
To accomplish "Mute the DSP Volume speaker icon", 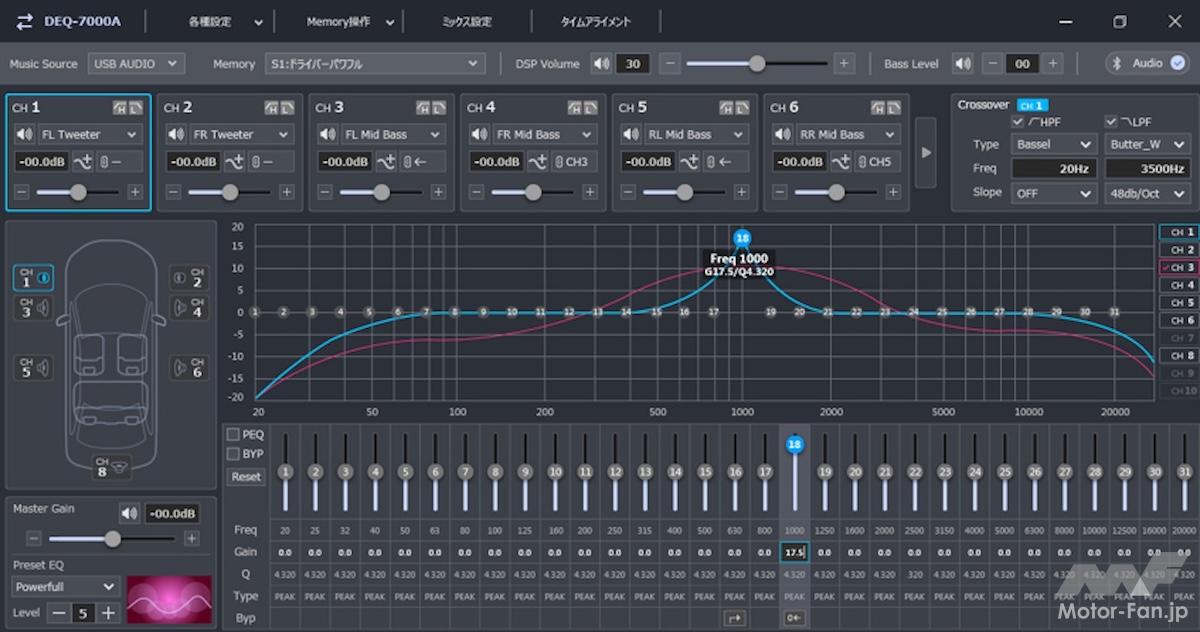I will point(600,64).
